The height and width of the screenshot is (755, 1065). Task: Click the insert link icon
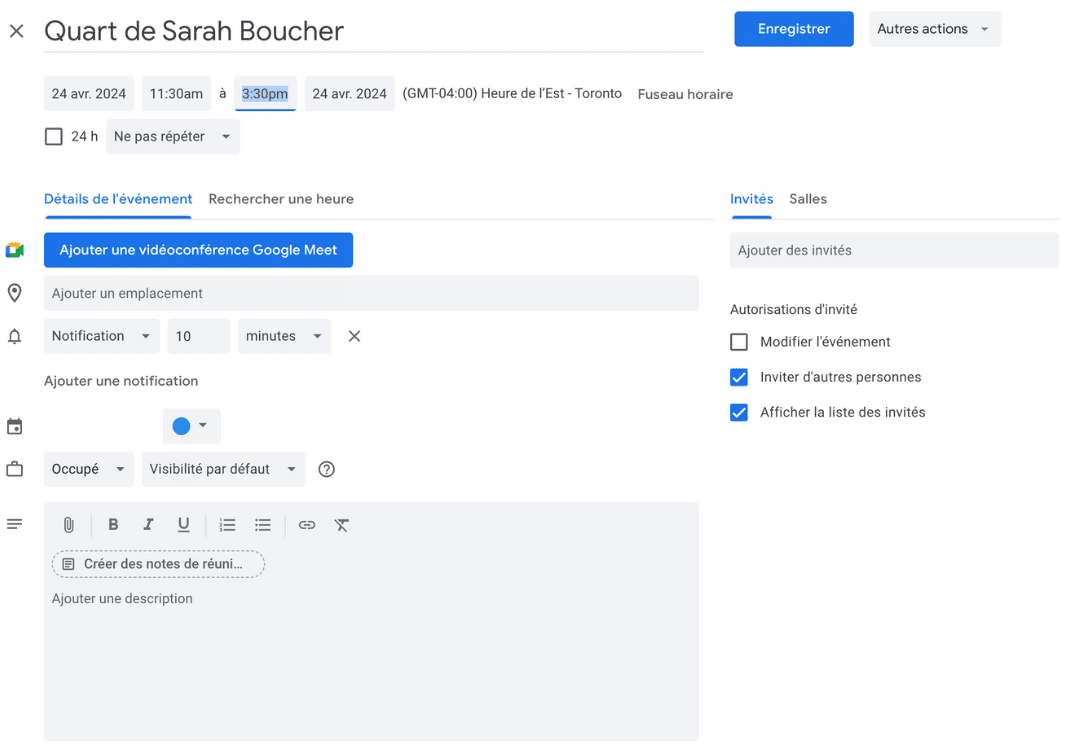click(307, 525)
